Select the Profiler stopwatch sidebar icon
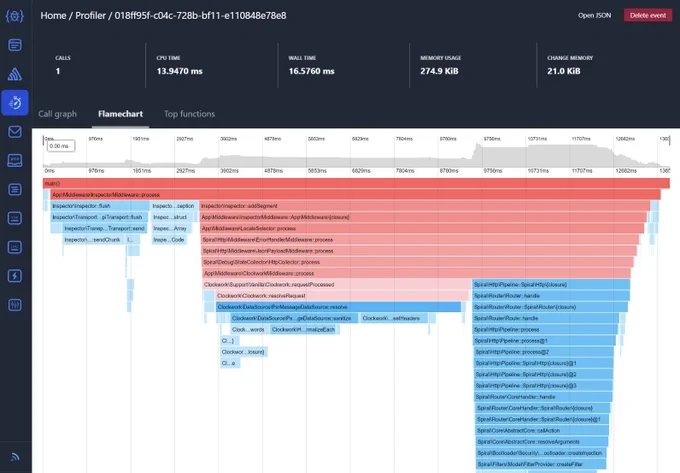 (x=15, y=103)
